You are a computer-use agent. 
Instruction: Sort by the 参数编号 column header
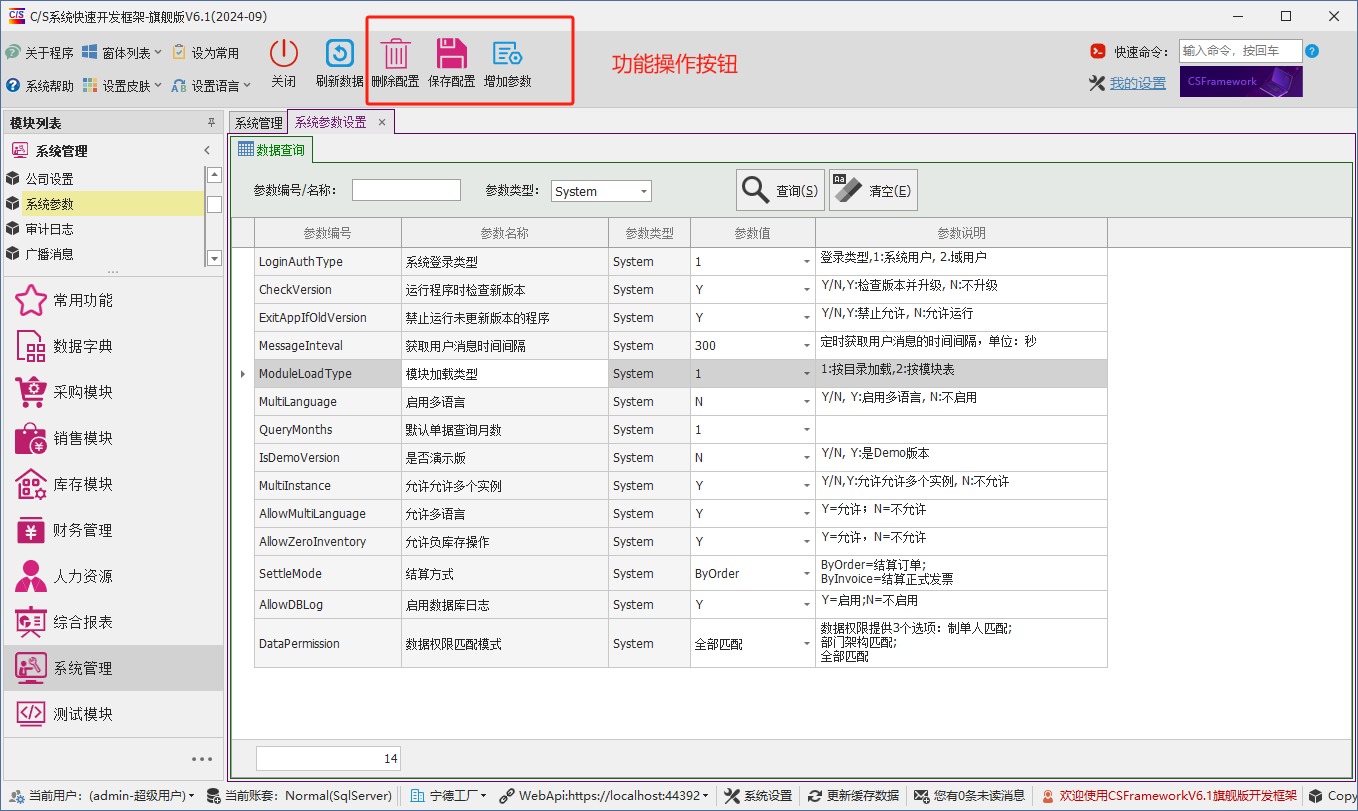(328, 233)
